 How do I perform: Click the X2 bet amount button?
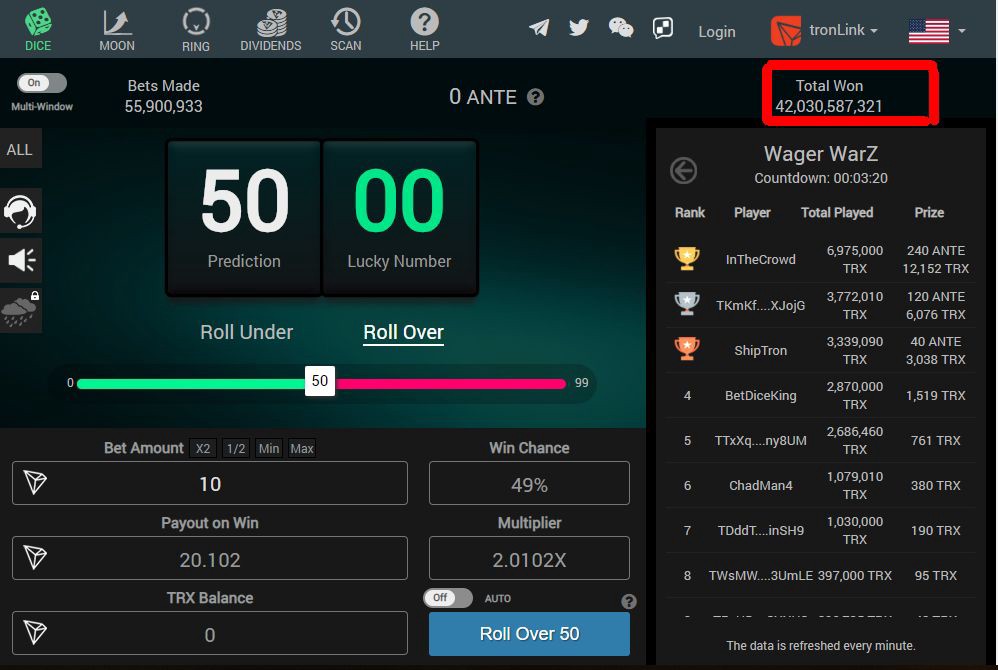[x=203, y=449]
